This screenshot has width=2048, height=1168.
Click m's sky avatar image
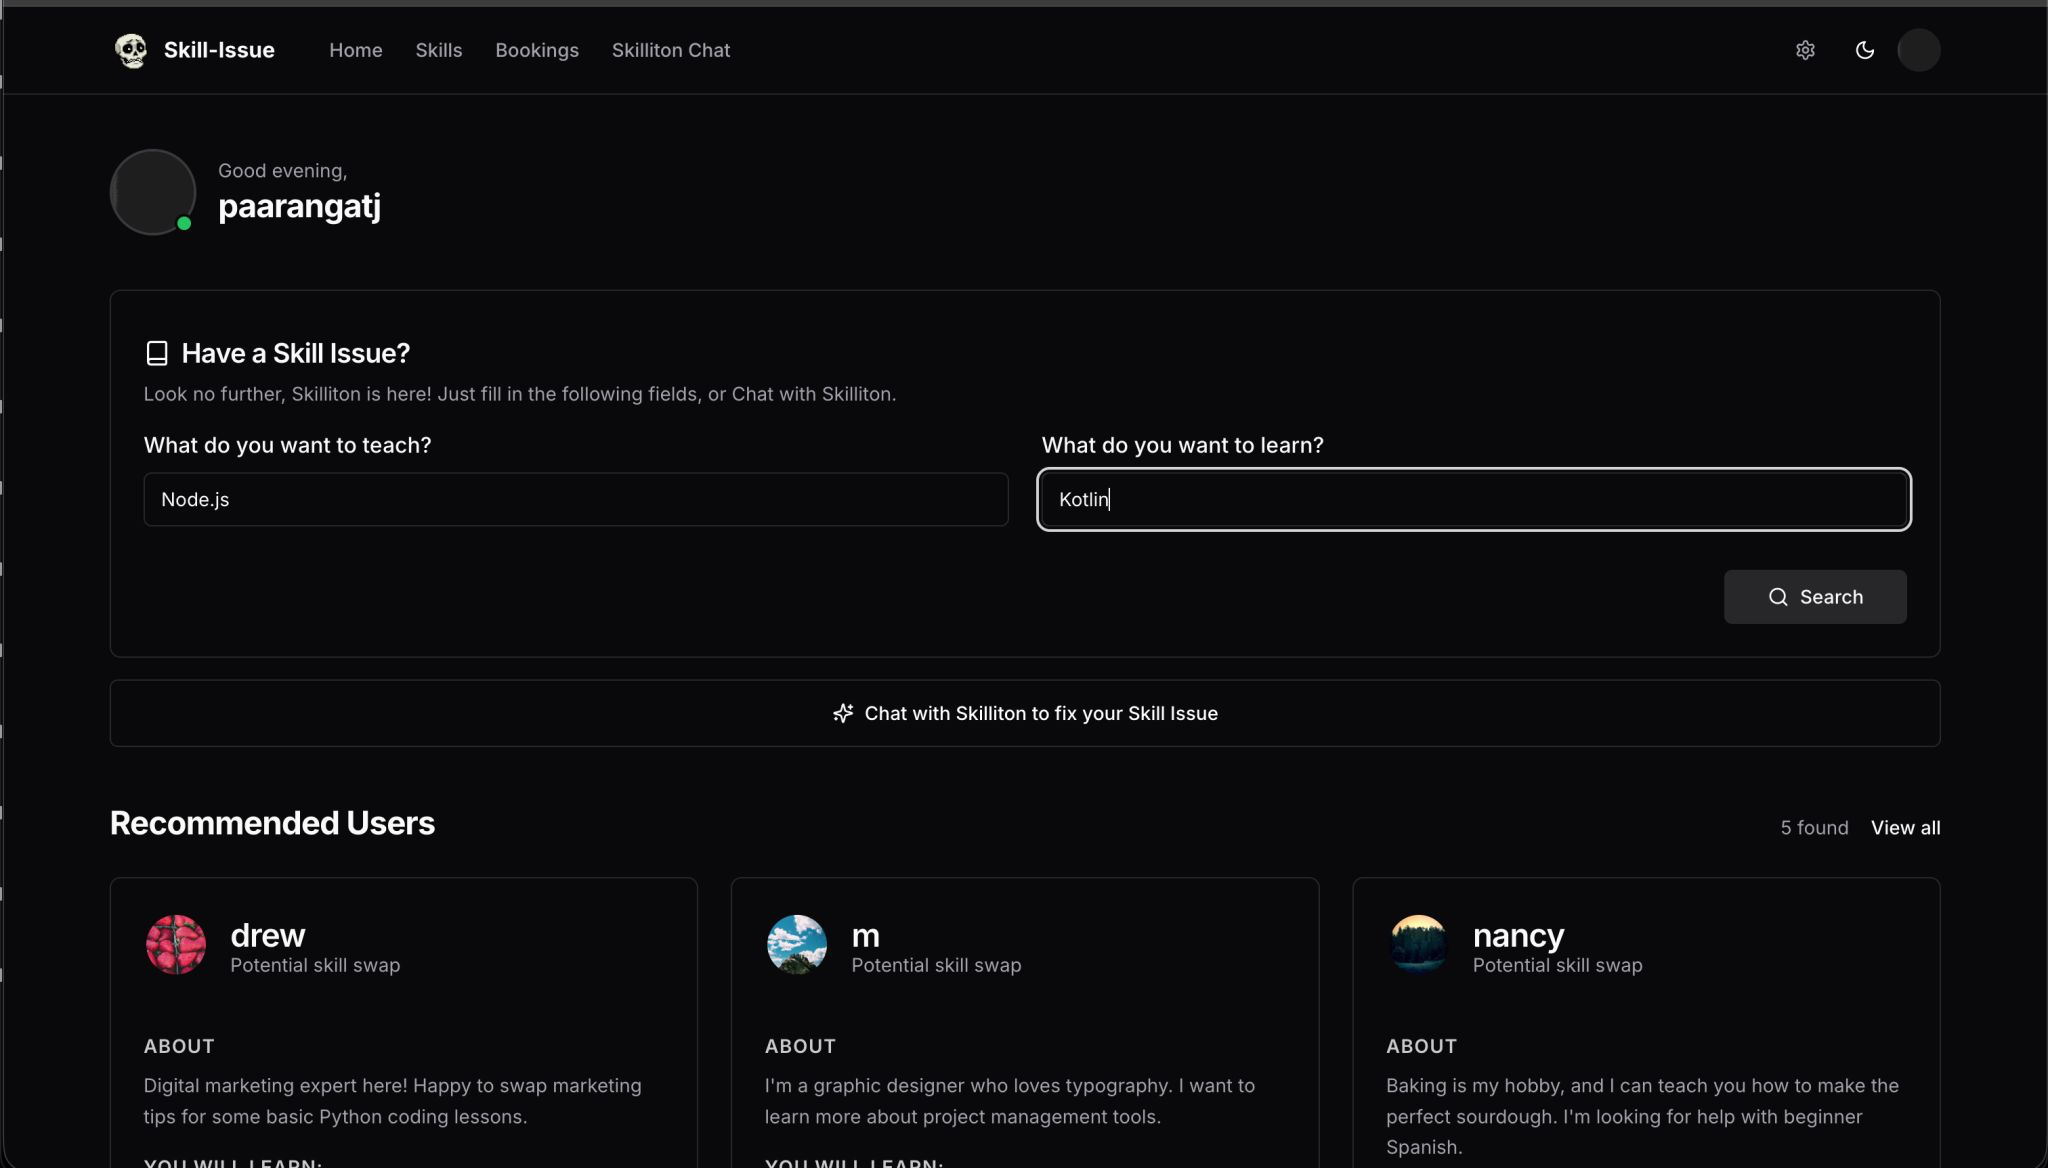point(797,943)
